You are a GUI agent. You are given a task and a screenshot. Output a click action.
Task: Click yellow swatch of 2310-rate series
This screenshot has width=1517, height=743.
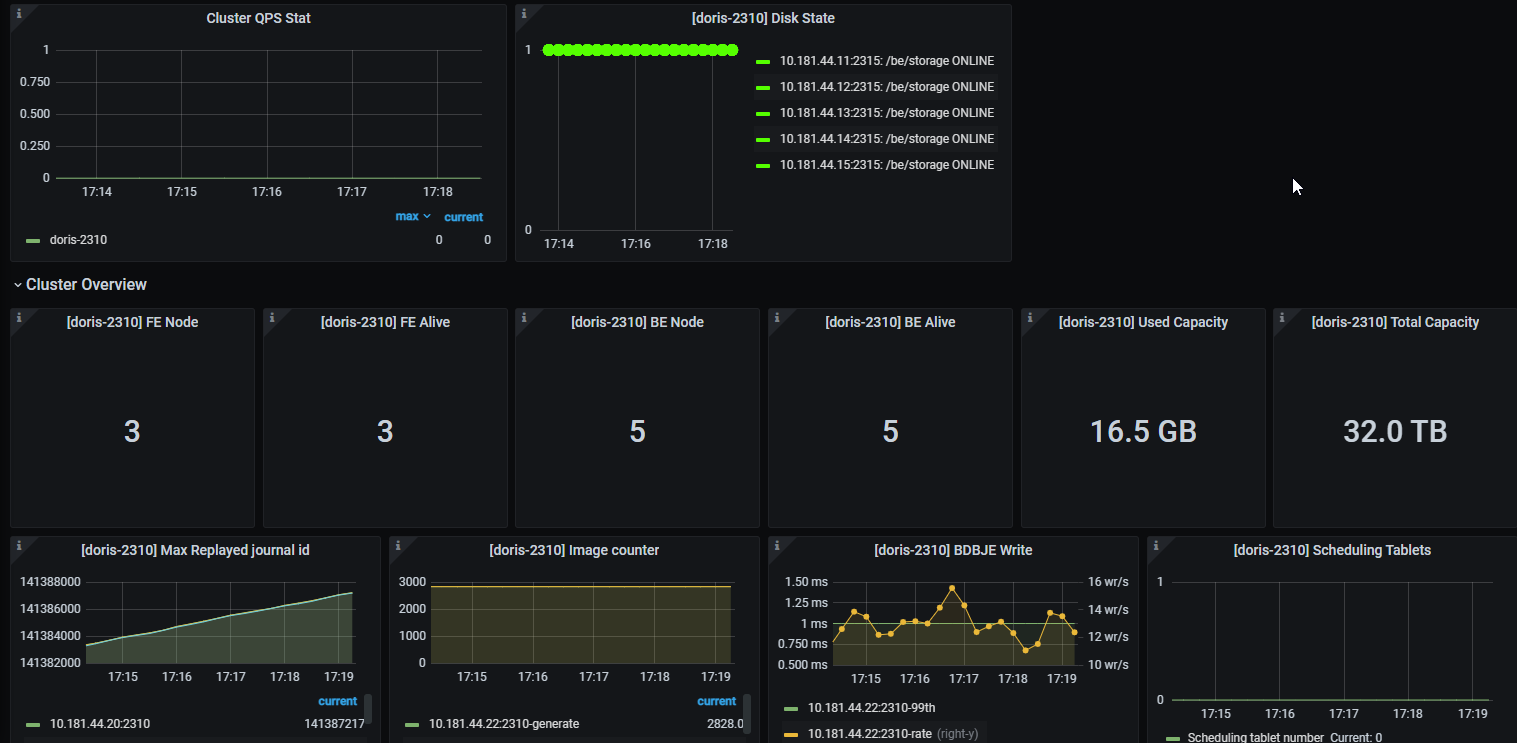point(791,735)
